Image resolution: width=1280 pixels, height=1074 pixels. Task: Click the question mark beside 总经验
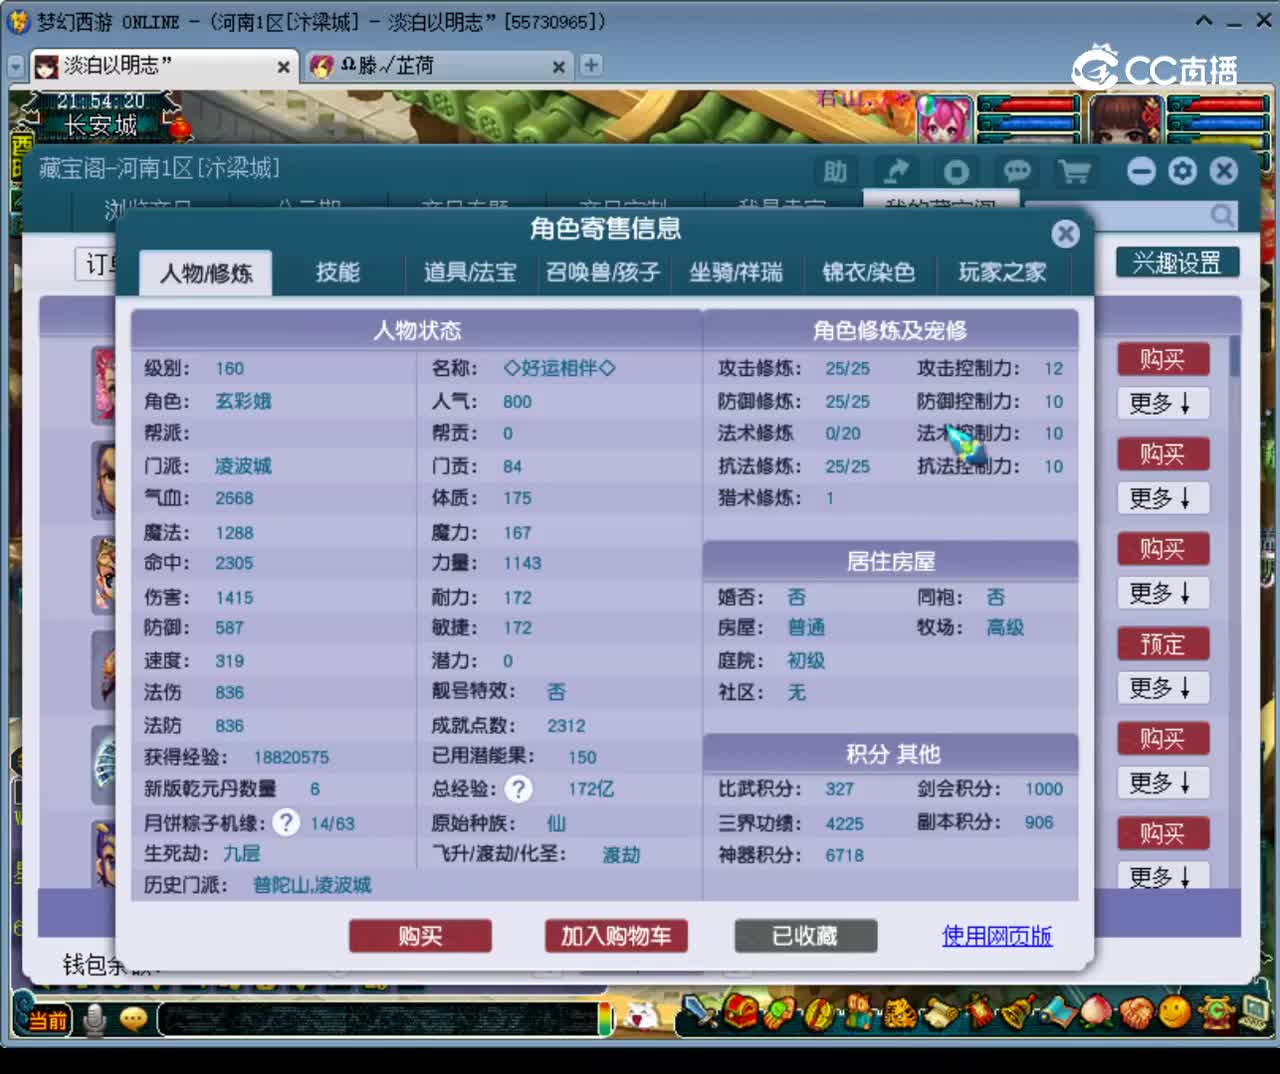click(x=518, y=790)
